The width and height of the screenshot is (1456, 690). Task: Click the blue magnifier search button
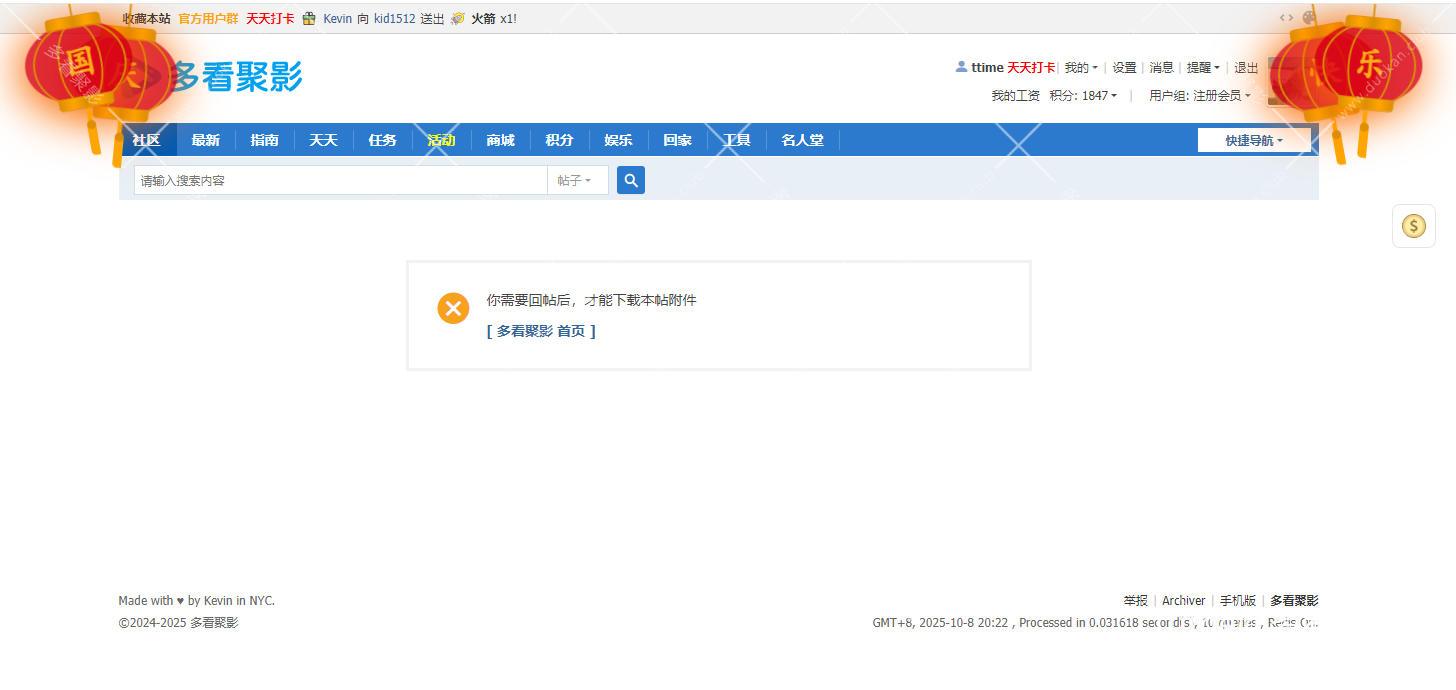[630, 180]
